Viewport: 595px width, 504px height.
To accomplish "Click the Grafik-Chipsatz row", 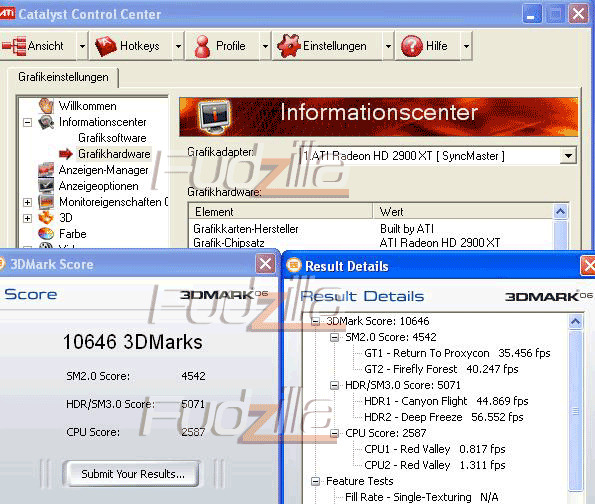I will click(371, 243).
